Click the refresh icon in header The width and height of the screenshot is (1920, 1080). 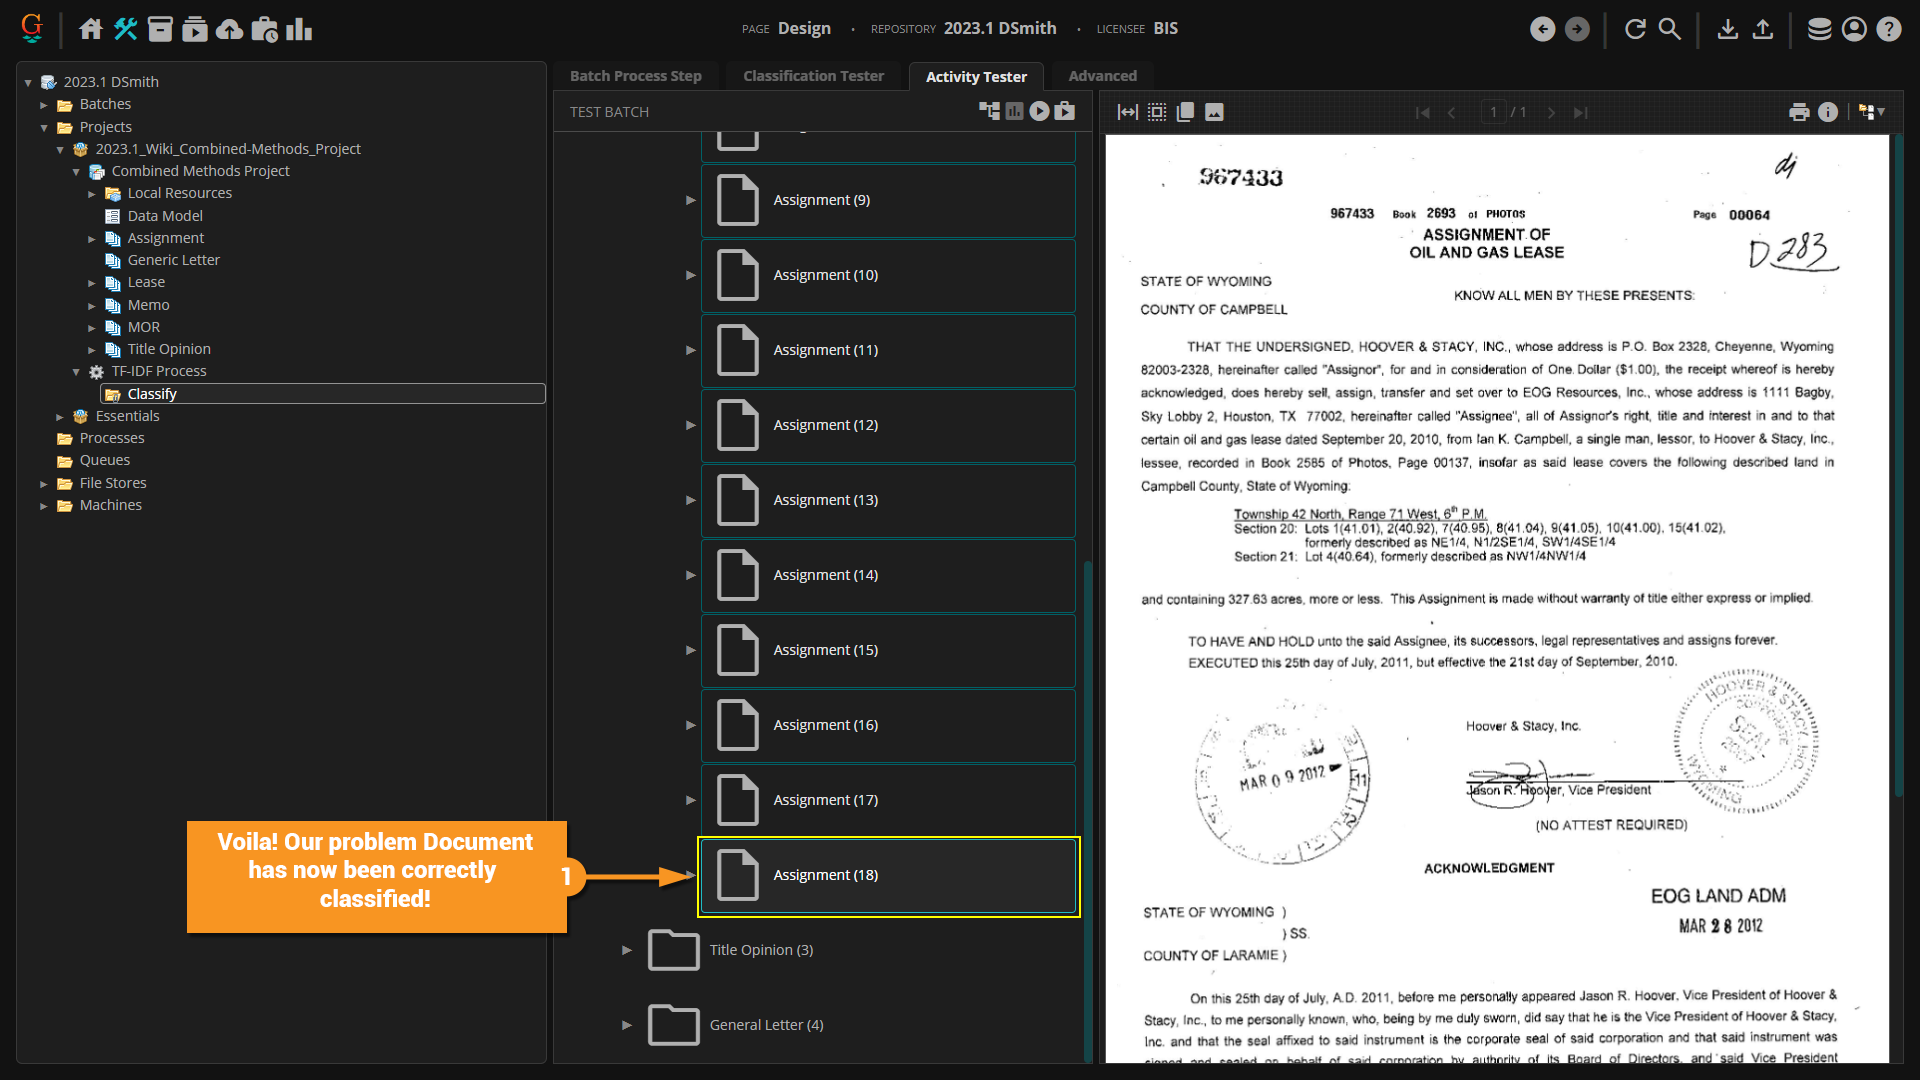point(1635,29)
